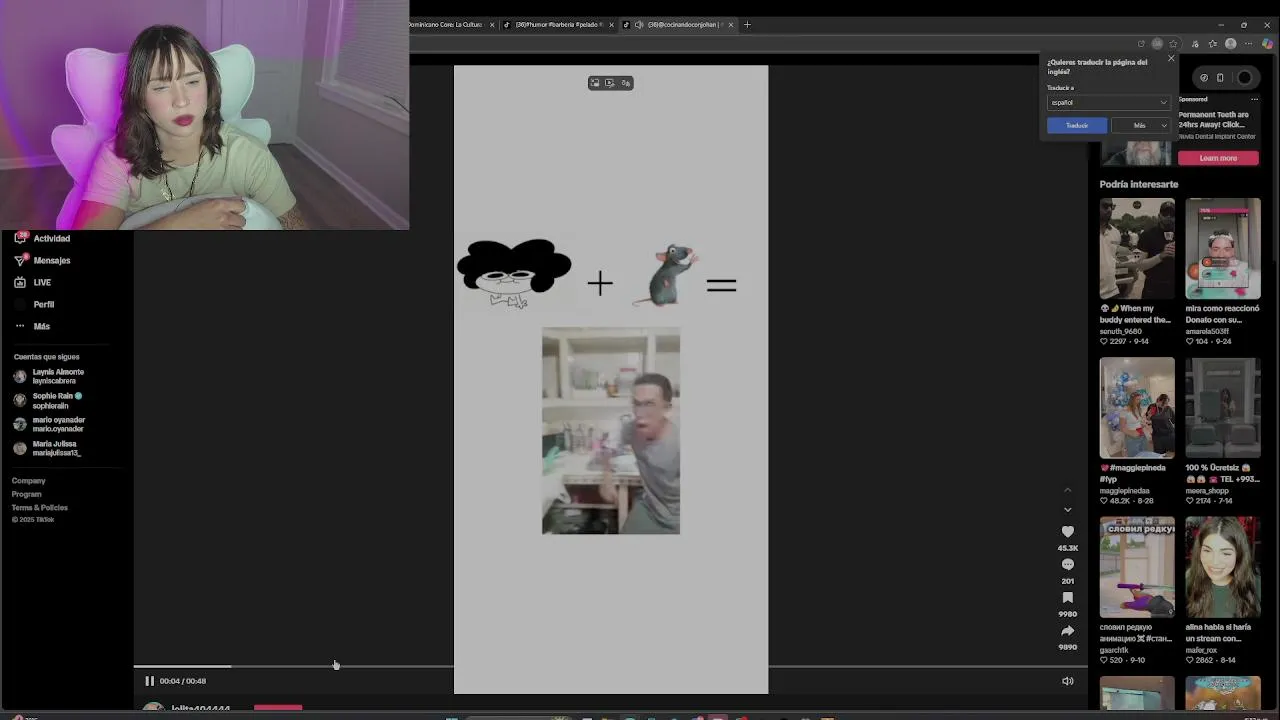Open the LIVE section in the sidebar
The image size is (1280, 720).
pyautogui.click(x=33, y=282)
